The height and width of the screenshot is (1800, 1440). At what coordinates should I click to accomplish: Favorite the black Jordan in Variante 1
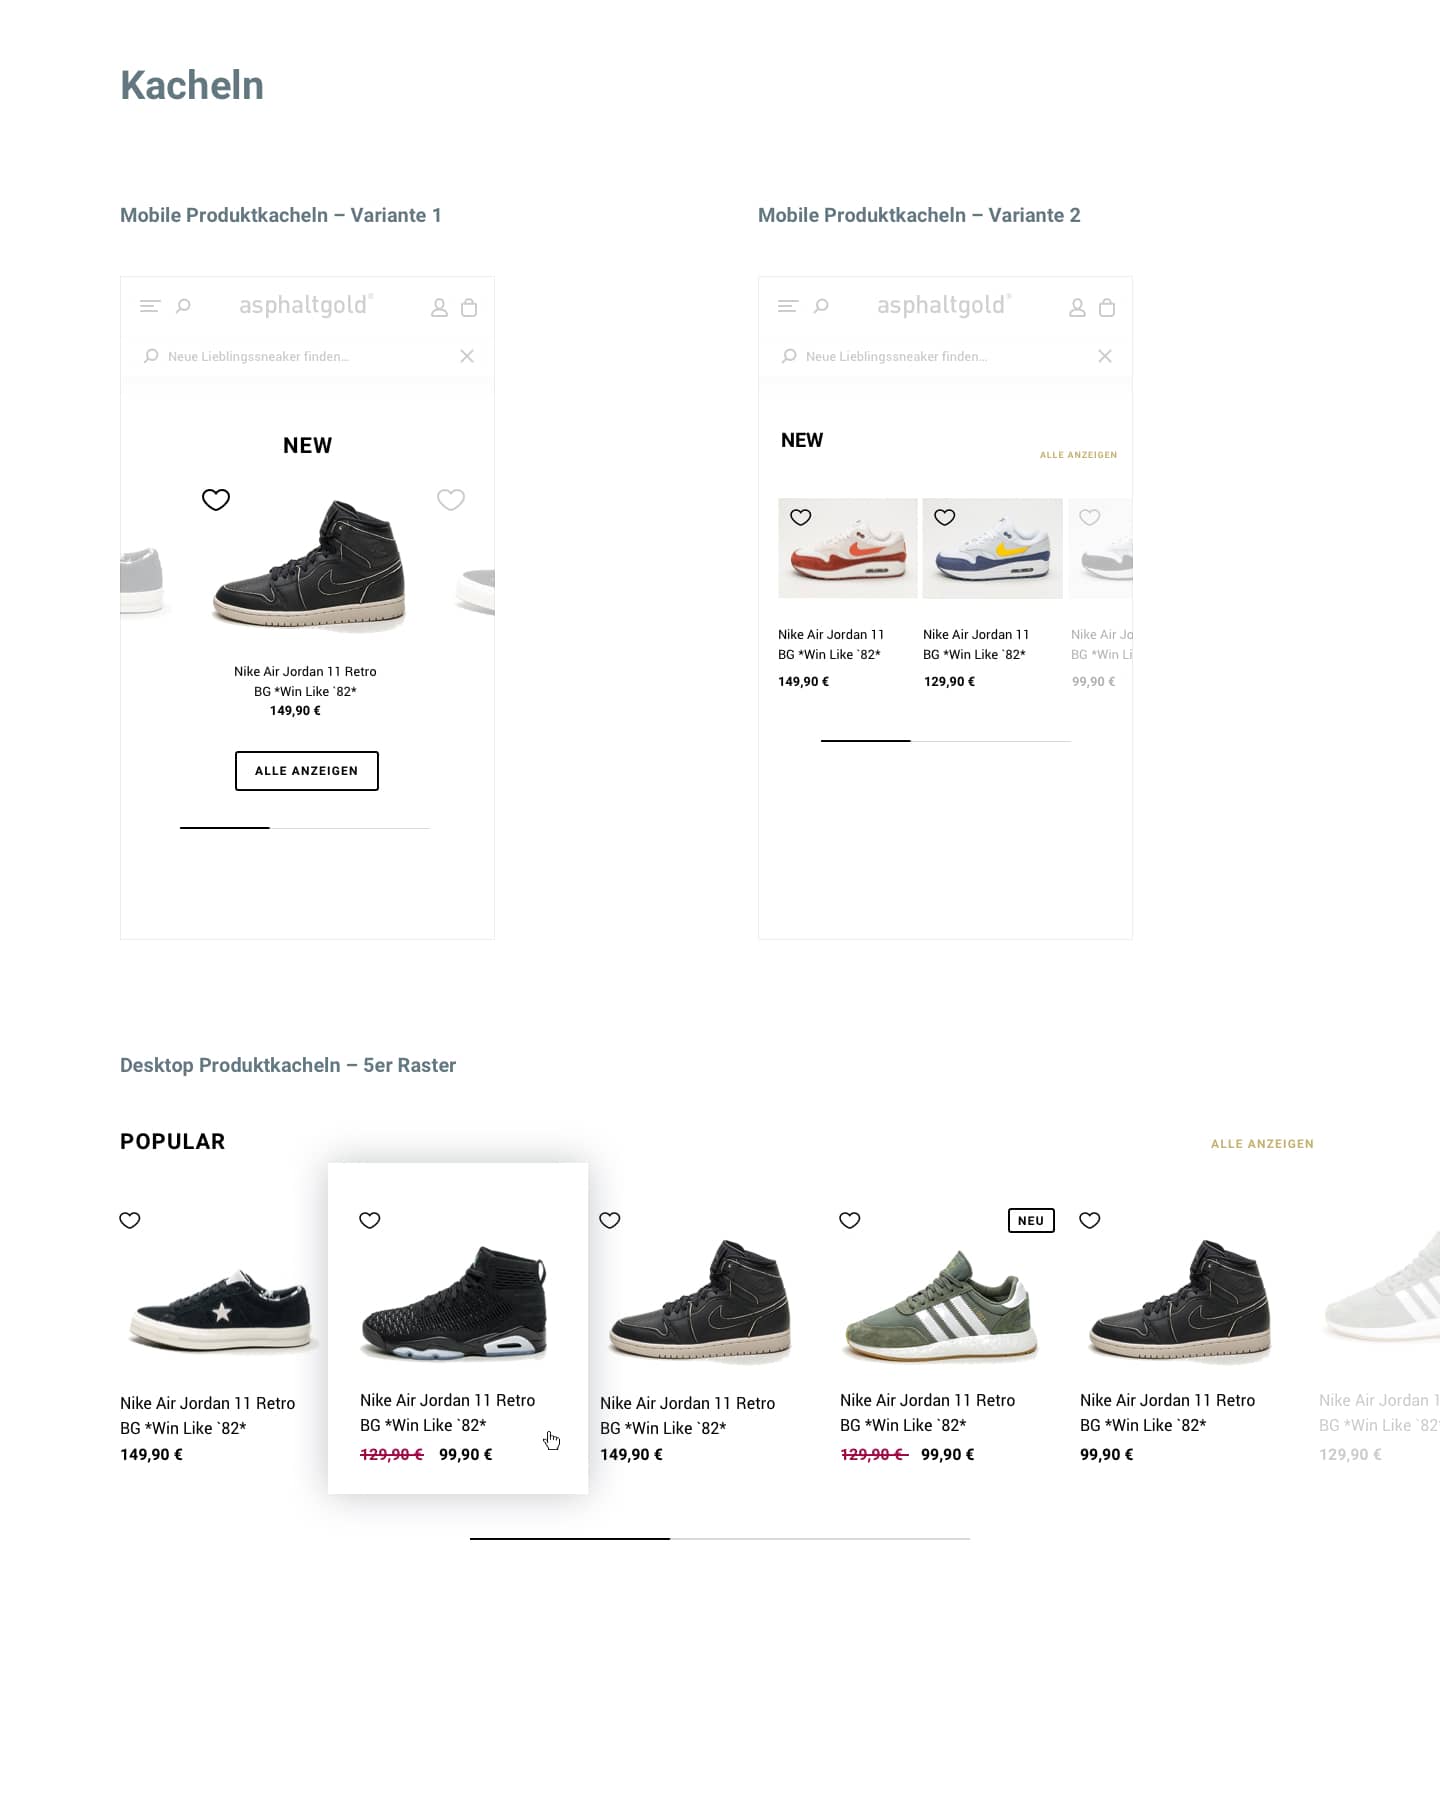coord(216,499)
